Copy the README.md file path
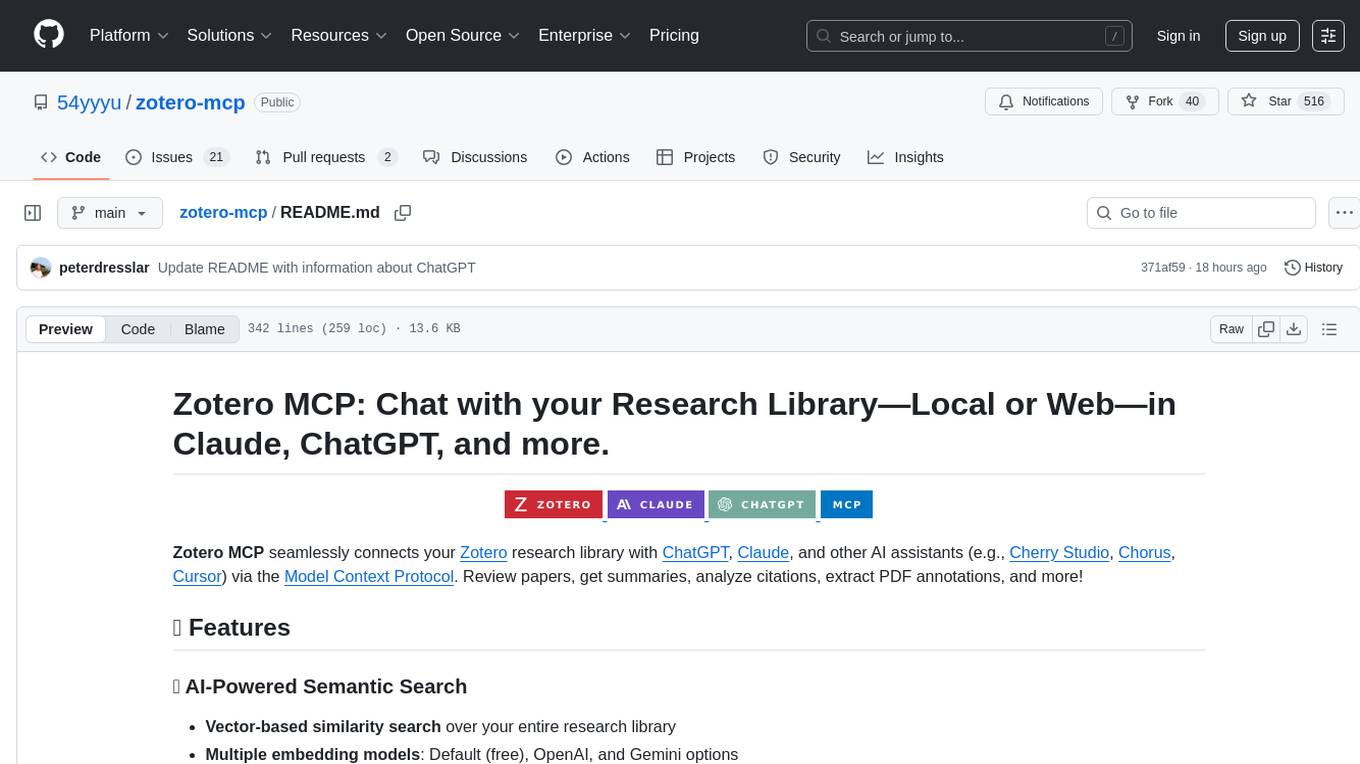 [403, 213]
